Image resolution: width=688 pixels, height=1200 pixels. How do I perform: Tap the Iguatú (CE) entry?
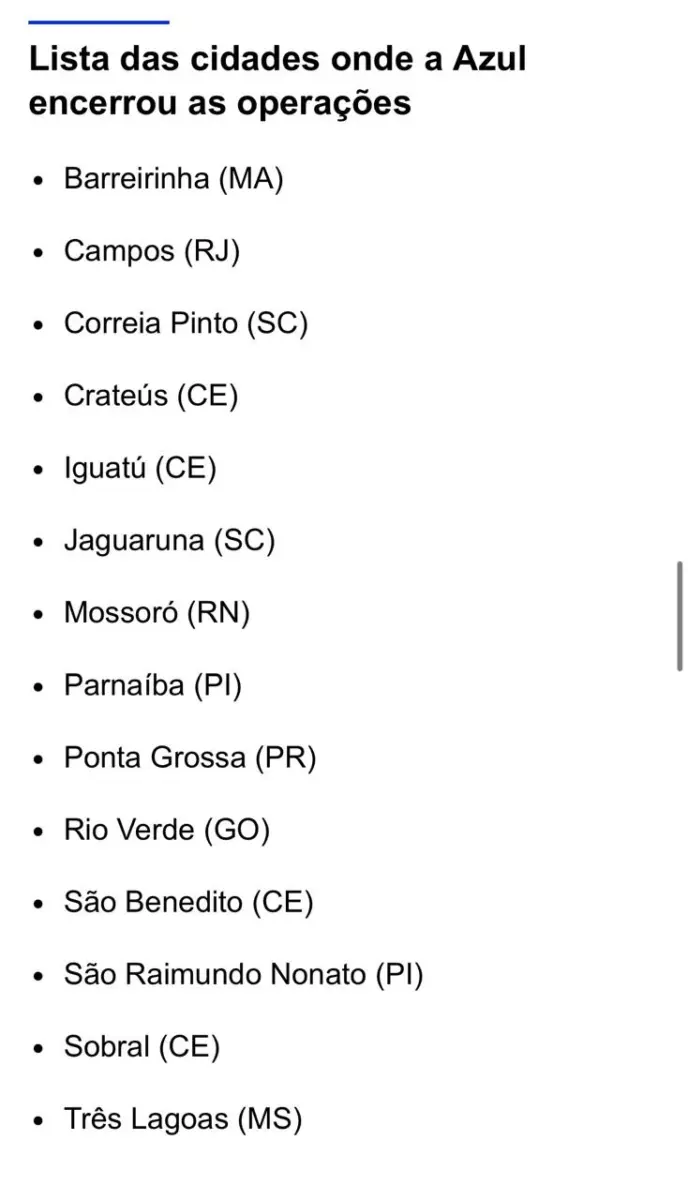click(140, 468)
